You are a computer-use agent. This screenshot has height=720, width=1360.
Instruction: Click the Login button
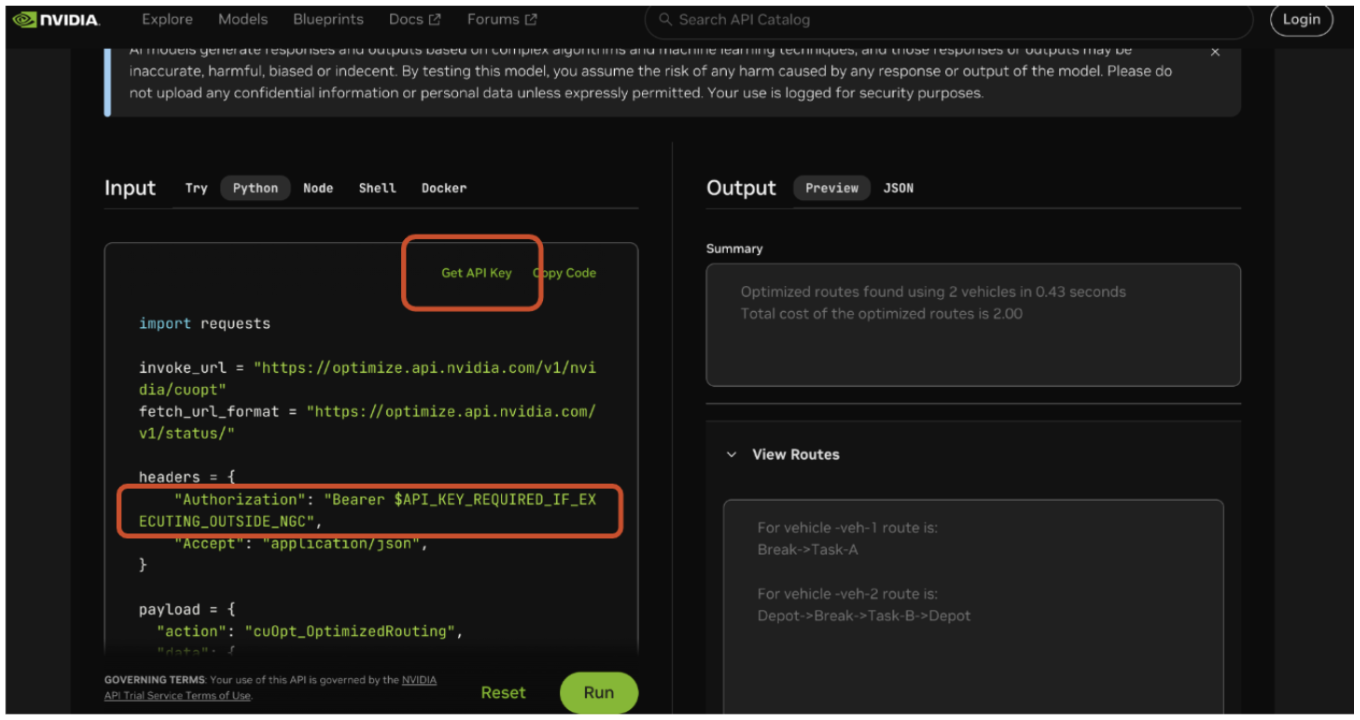[1301, 19]
